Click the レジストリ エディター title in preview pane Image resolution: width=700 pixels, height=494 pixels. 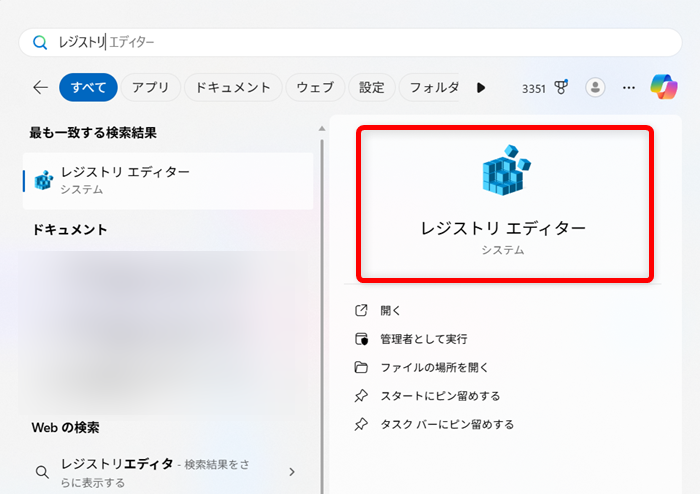pyautogui.click(x=503, y=228)
